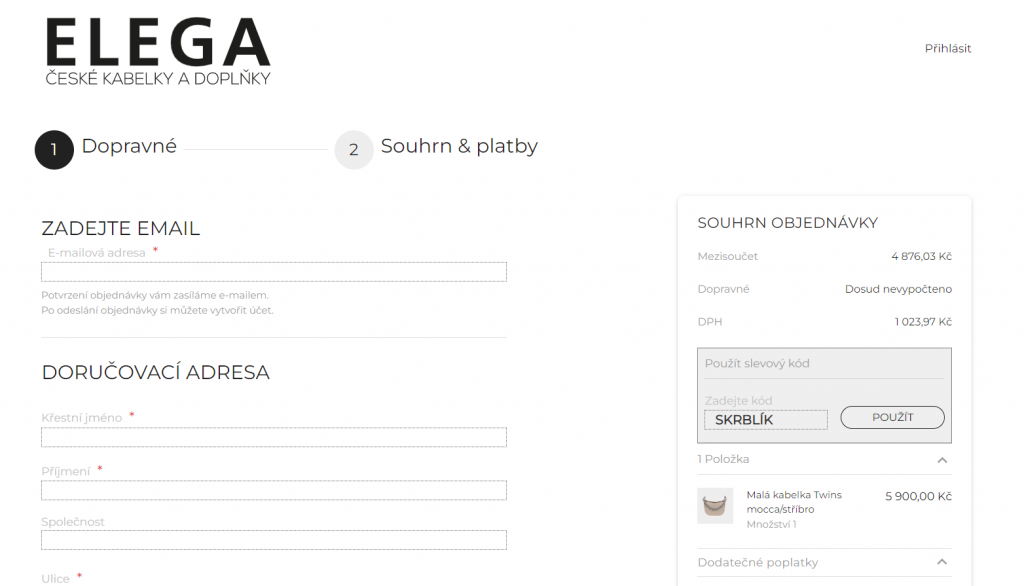1024x586 pixels.
Task: Click the ČESKÉ KABELKY A DOPLŇKY tagline
Action: tap(157, 78)
